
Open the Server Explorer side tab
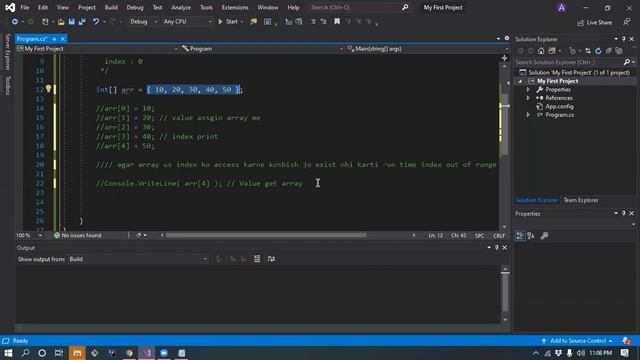click(7, 52)
